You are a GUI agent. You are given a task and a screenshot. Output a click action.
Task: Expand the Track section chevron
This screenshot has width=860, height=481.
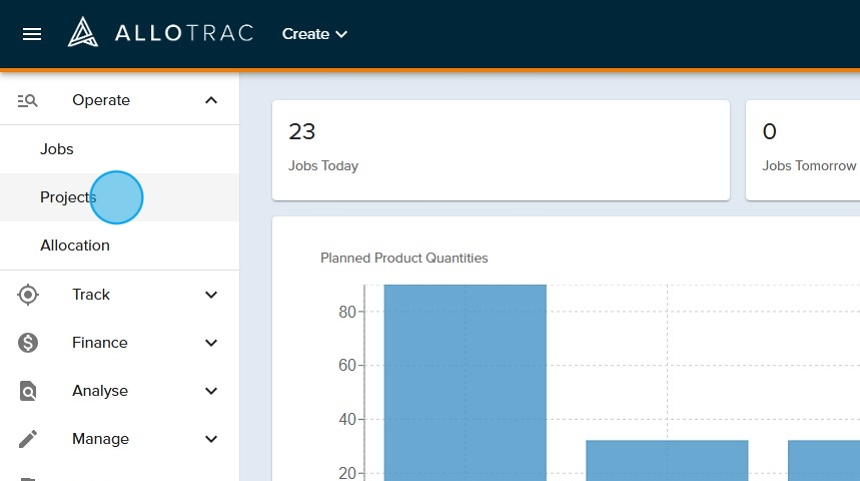211,295
